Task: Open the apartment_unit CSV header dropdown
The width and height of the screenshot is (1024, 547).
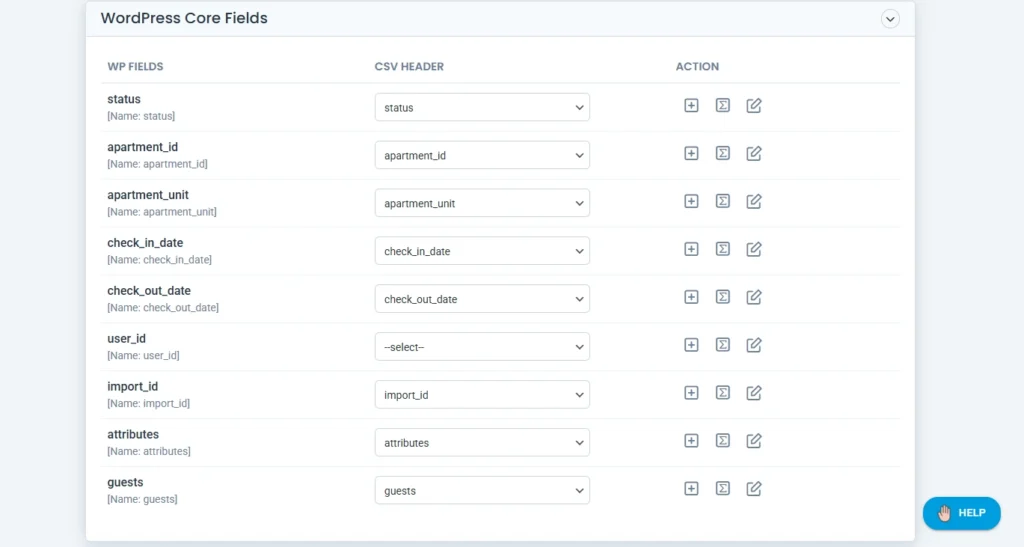Action: (482, 203)
